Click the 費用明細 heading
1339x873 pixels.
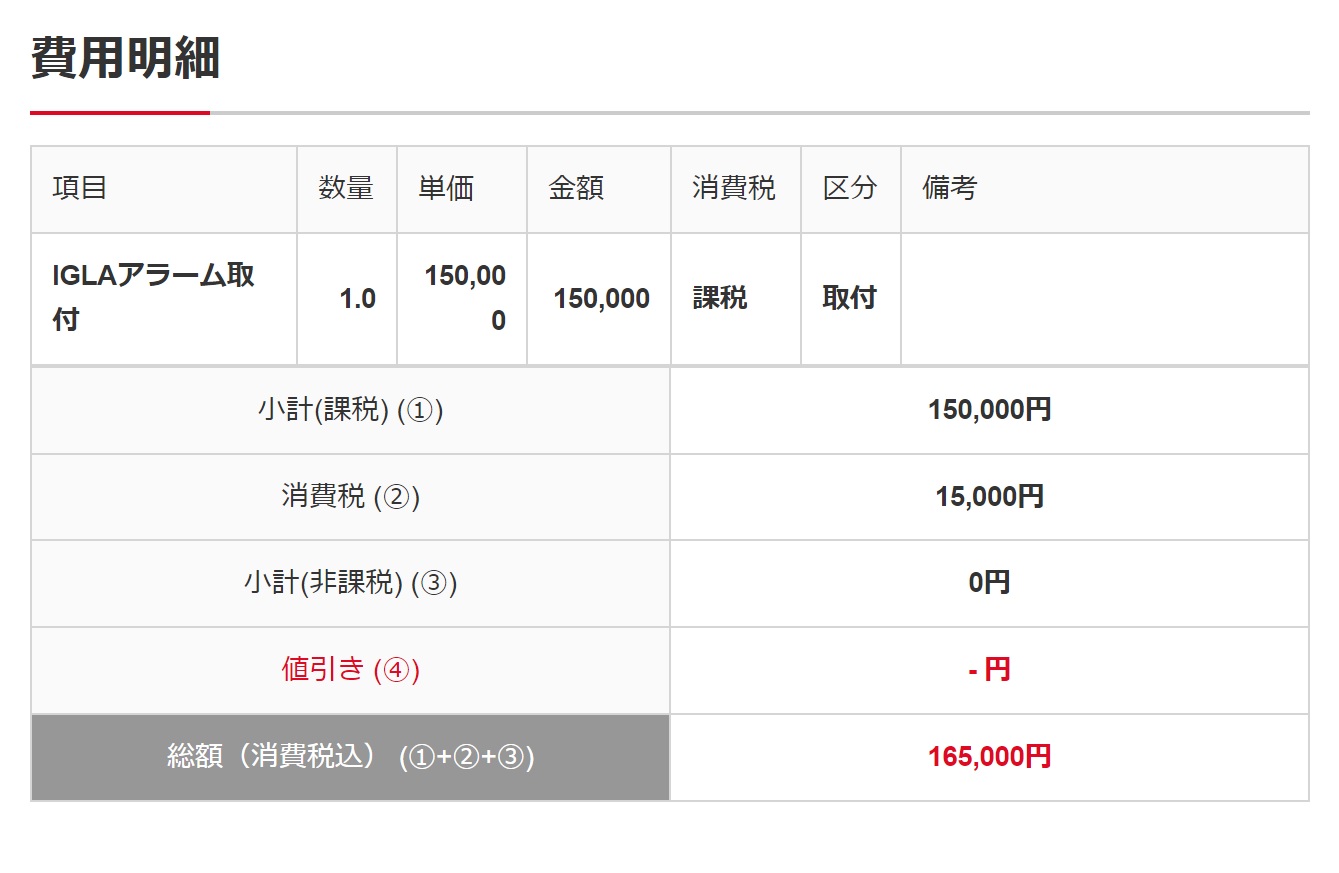125,58
